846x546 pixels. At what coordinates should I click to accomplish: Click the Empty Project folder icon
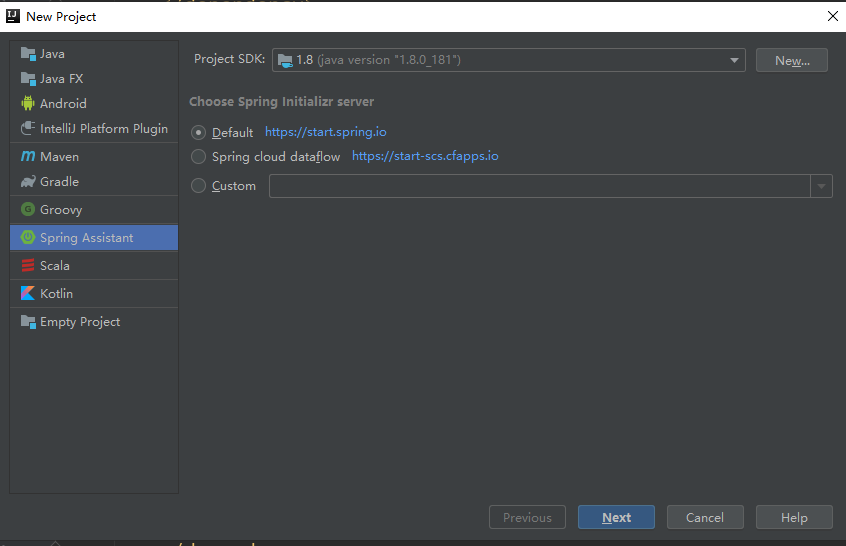28,322
